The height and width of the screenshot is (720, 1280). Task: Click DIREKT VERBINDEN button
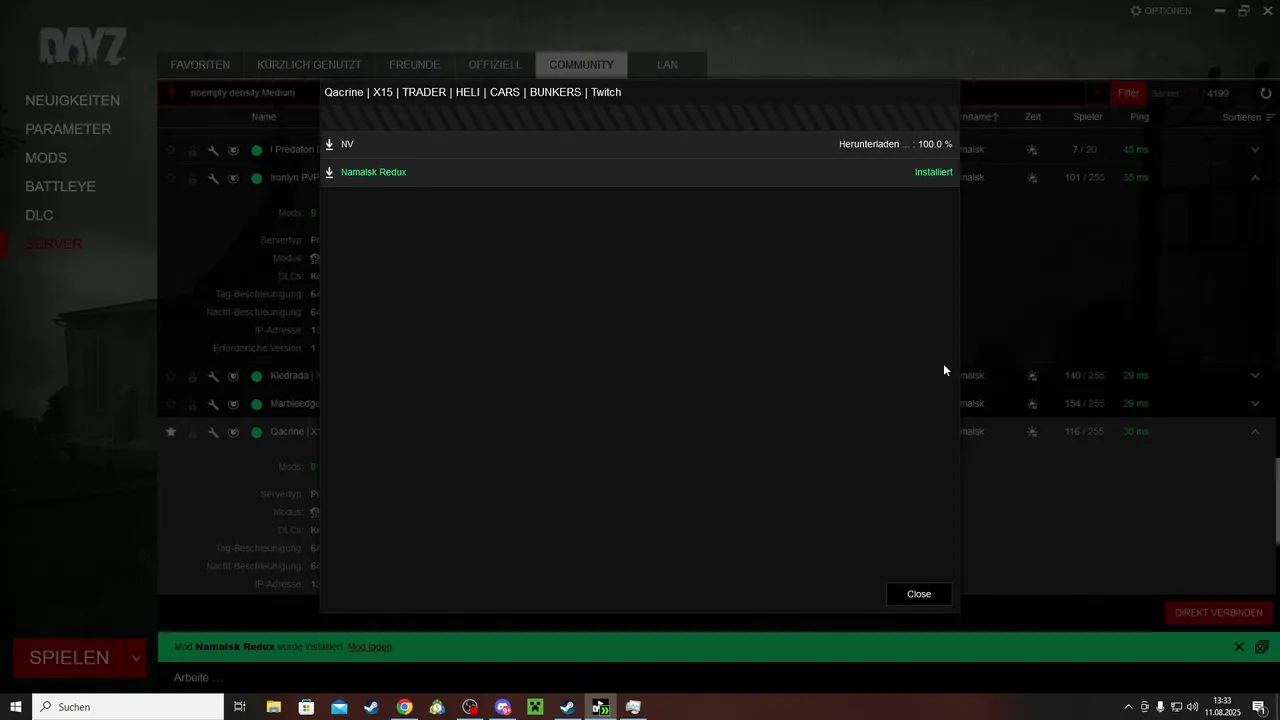[1218, 613]
